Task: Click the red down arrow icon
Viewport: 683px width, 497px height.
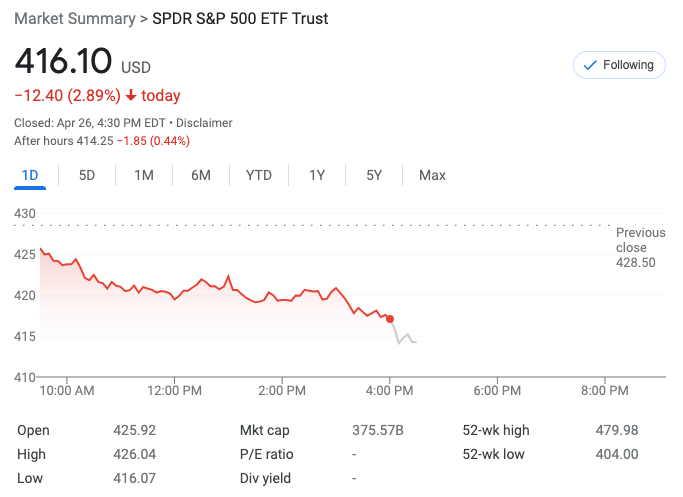Action: click(x=131, y=96)
